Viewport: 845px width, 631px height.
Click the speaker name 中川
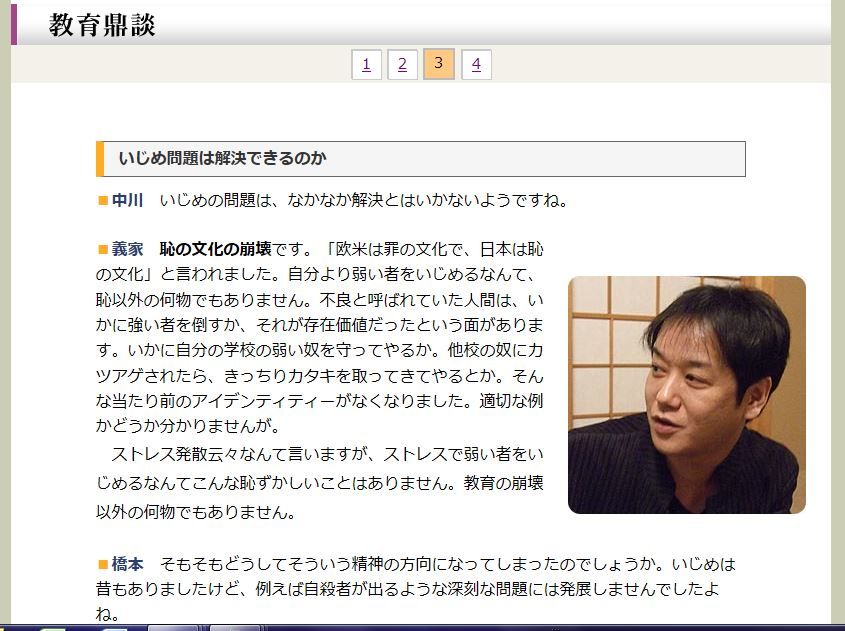[x=128, y=200]
